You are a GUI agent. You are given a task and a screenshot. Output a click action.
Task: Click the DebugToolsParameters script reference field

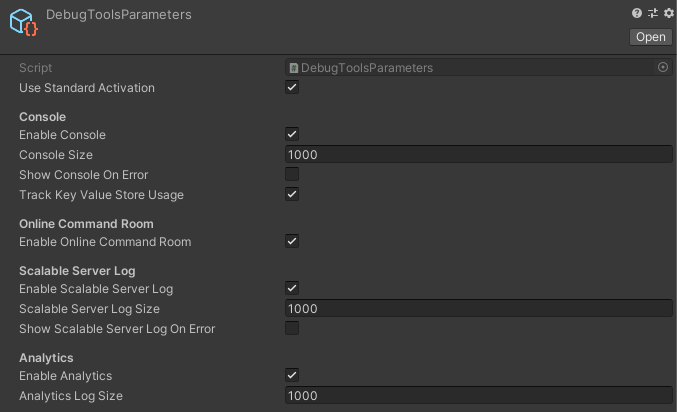478,67
